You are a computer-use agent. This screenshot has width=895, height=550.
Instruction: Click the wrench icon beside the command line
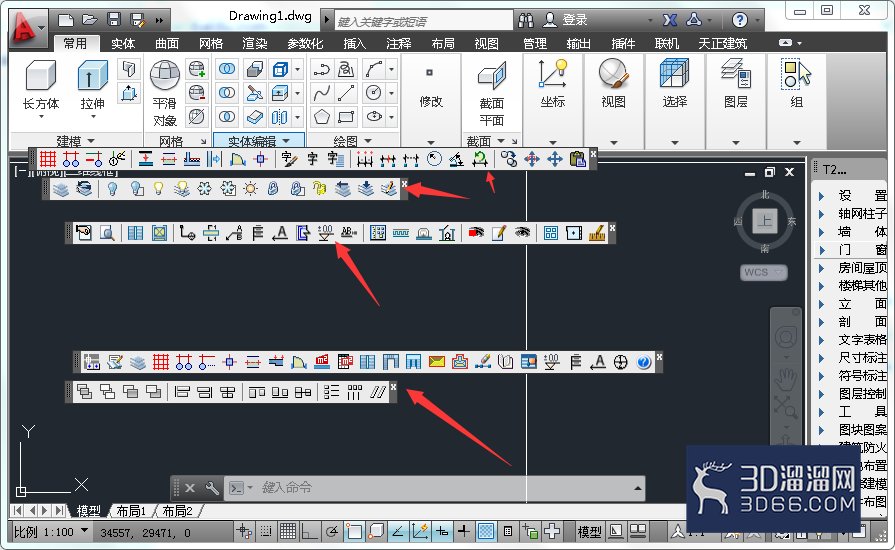click(x=212, y=488)
